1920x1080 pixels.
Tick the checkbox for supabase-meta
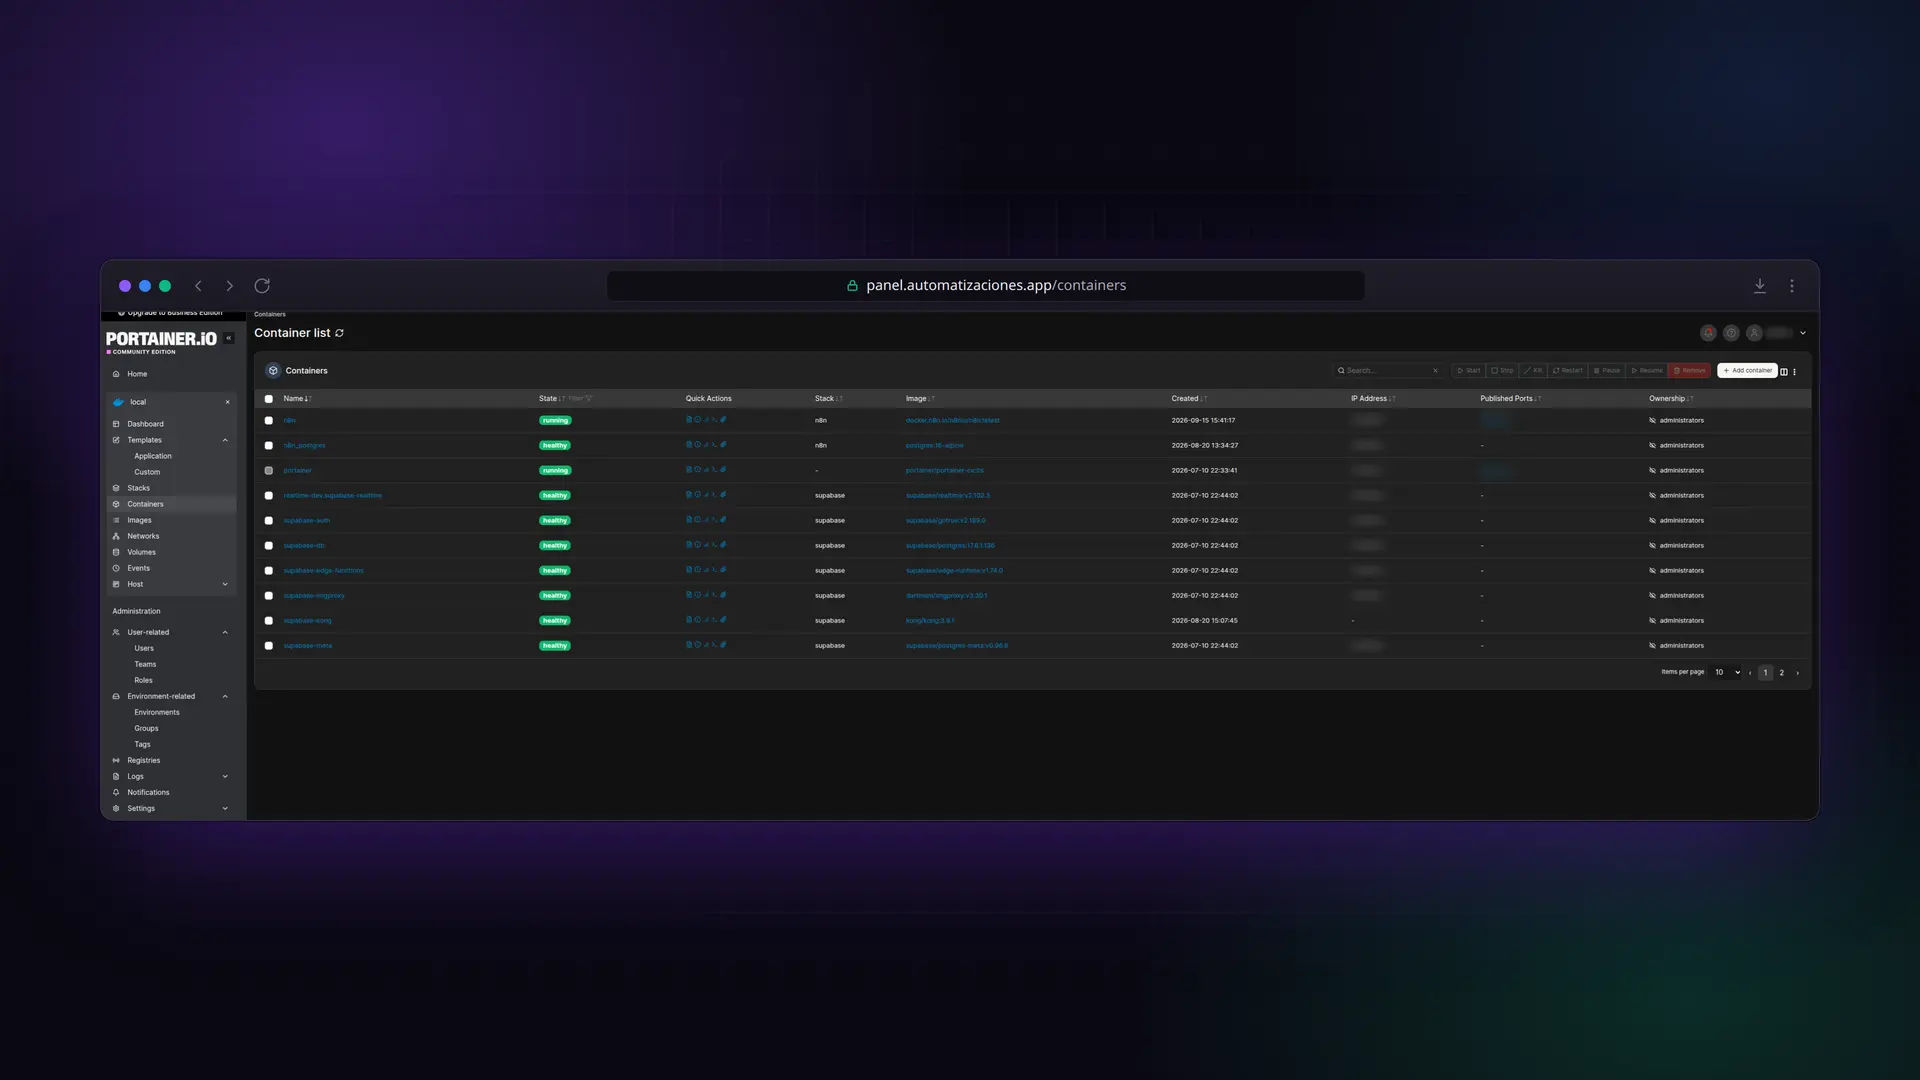[x=268, y=646]
